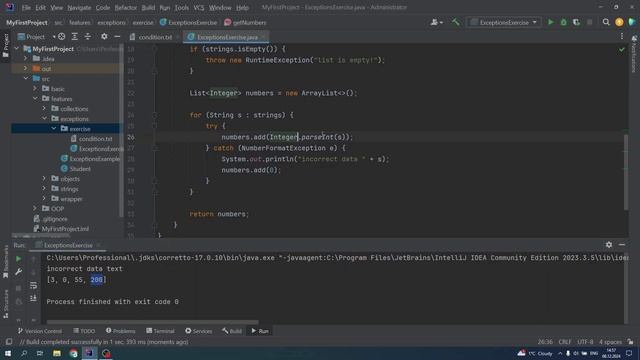Click UTF-8 encoding in status bar
This screenshot has width=640, height=360.
tap(585, 342)
